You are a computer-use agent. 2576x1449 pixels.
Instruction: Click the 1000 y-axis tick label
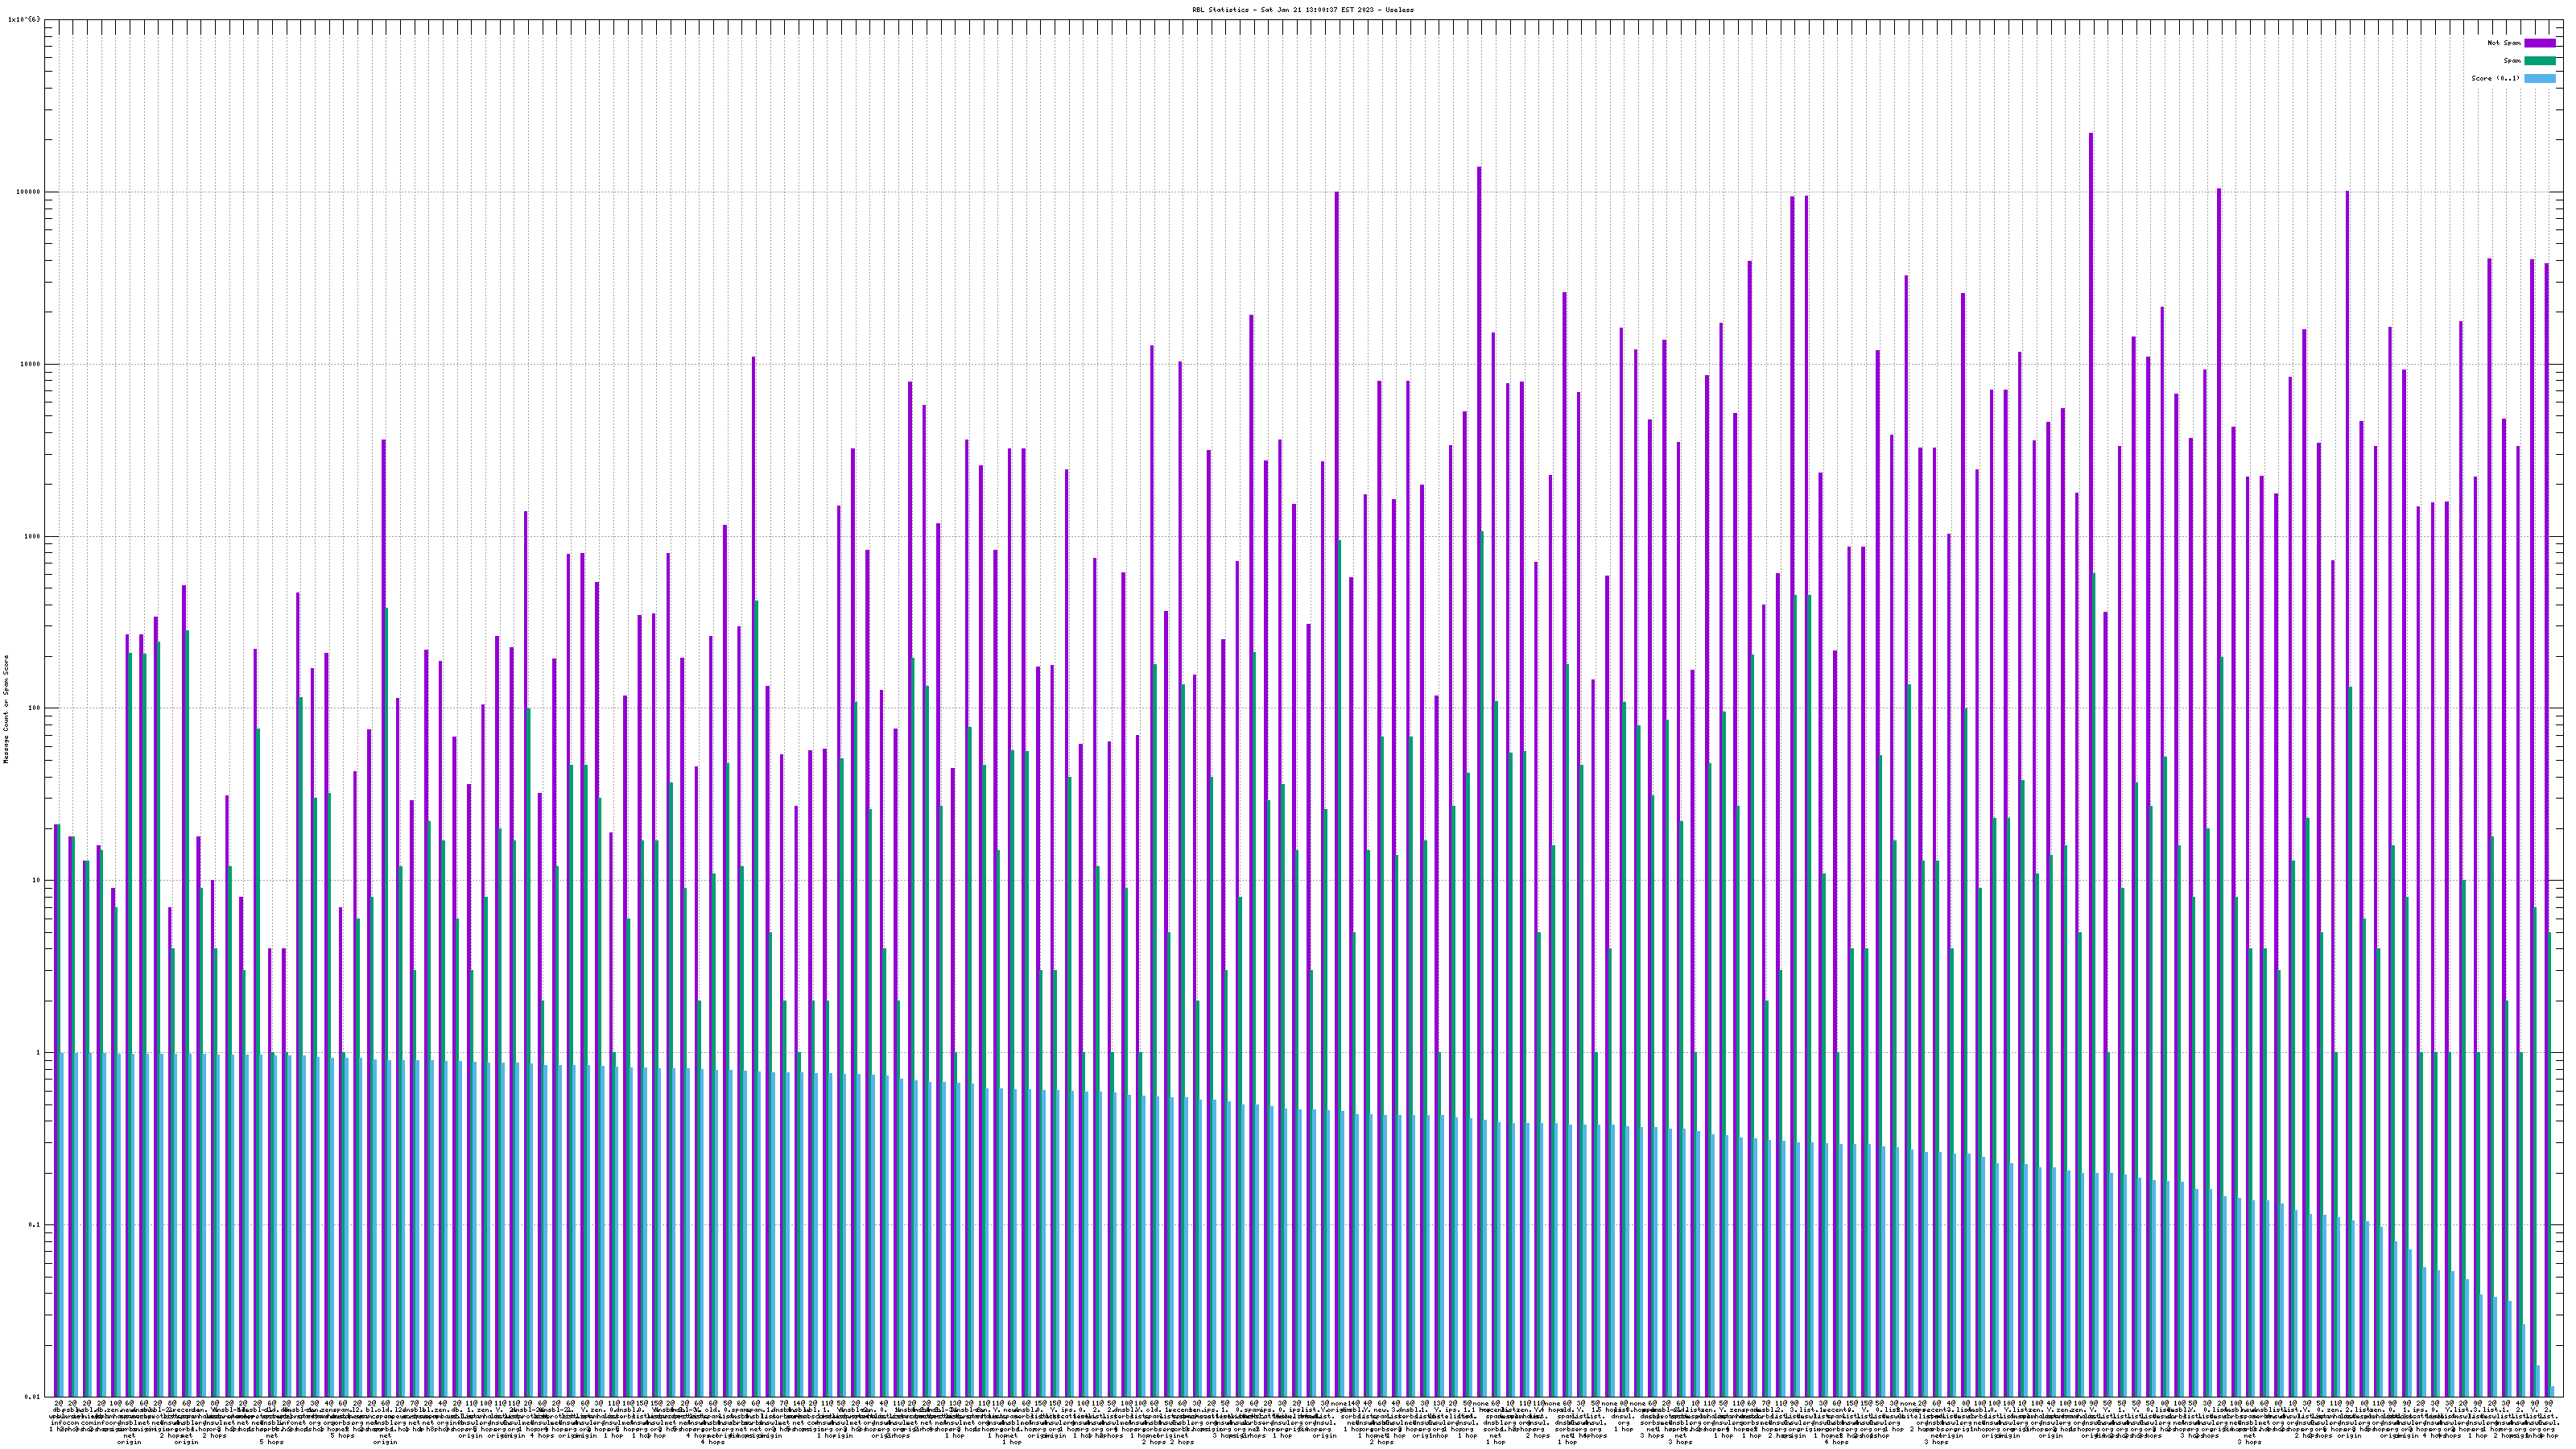tap(34, 536)
